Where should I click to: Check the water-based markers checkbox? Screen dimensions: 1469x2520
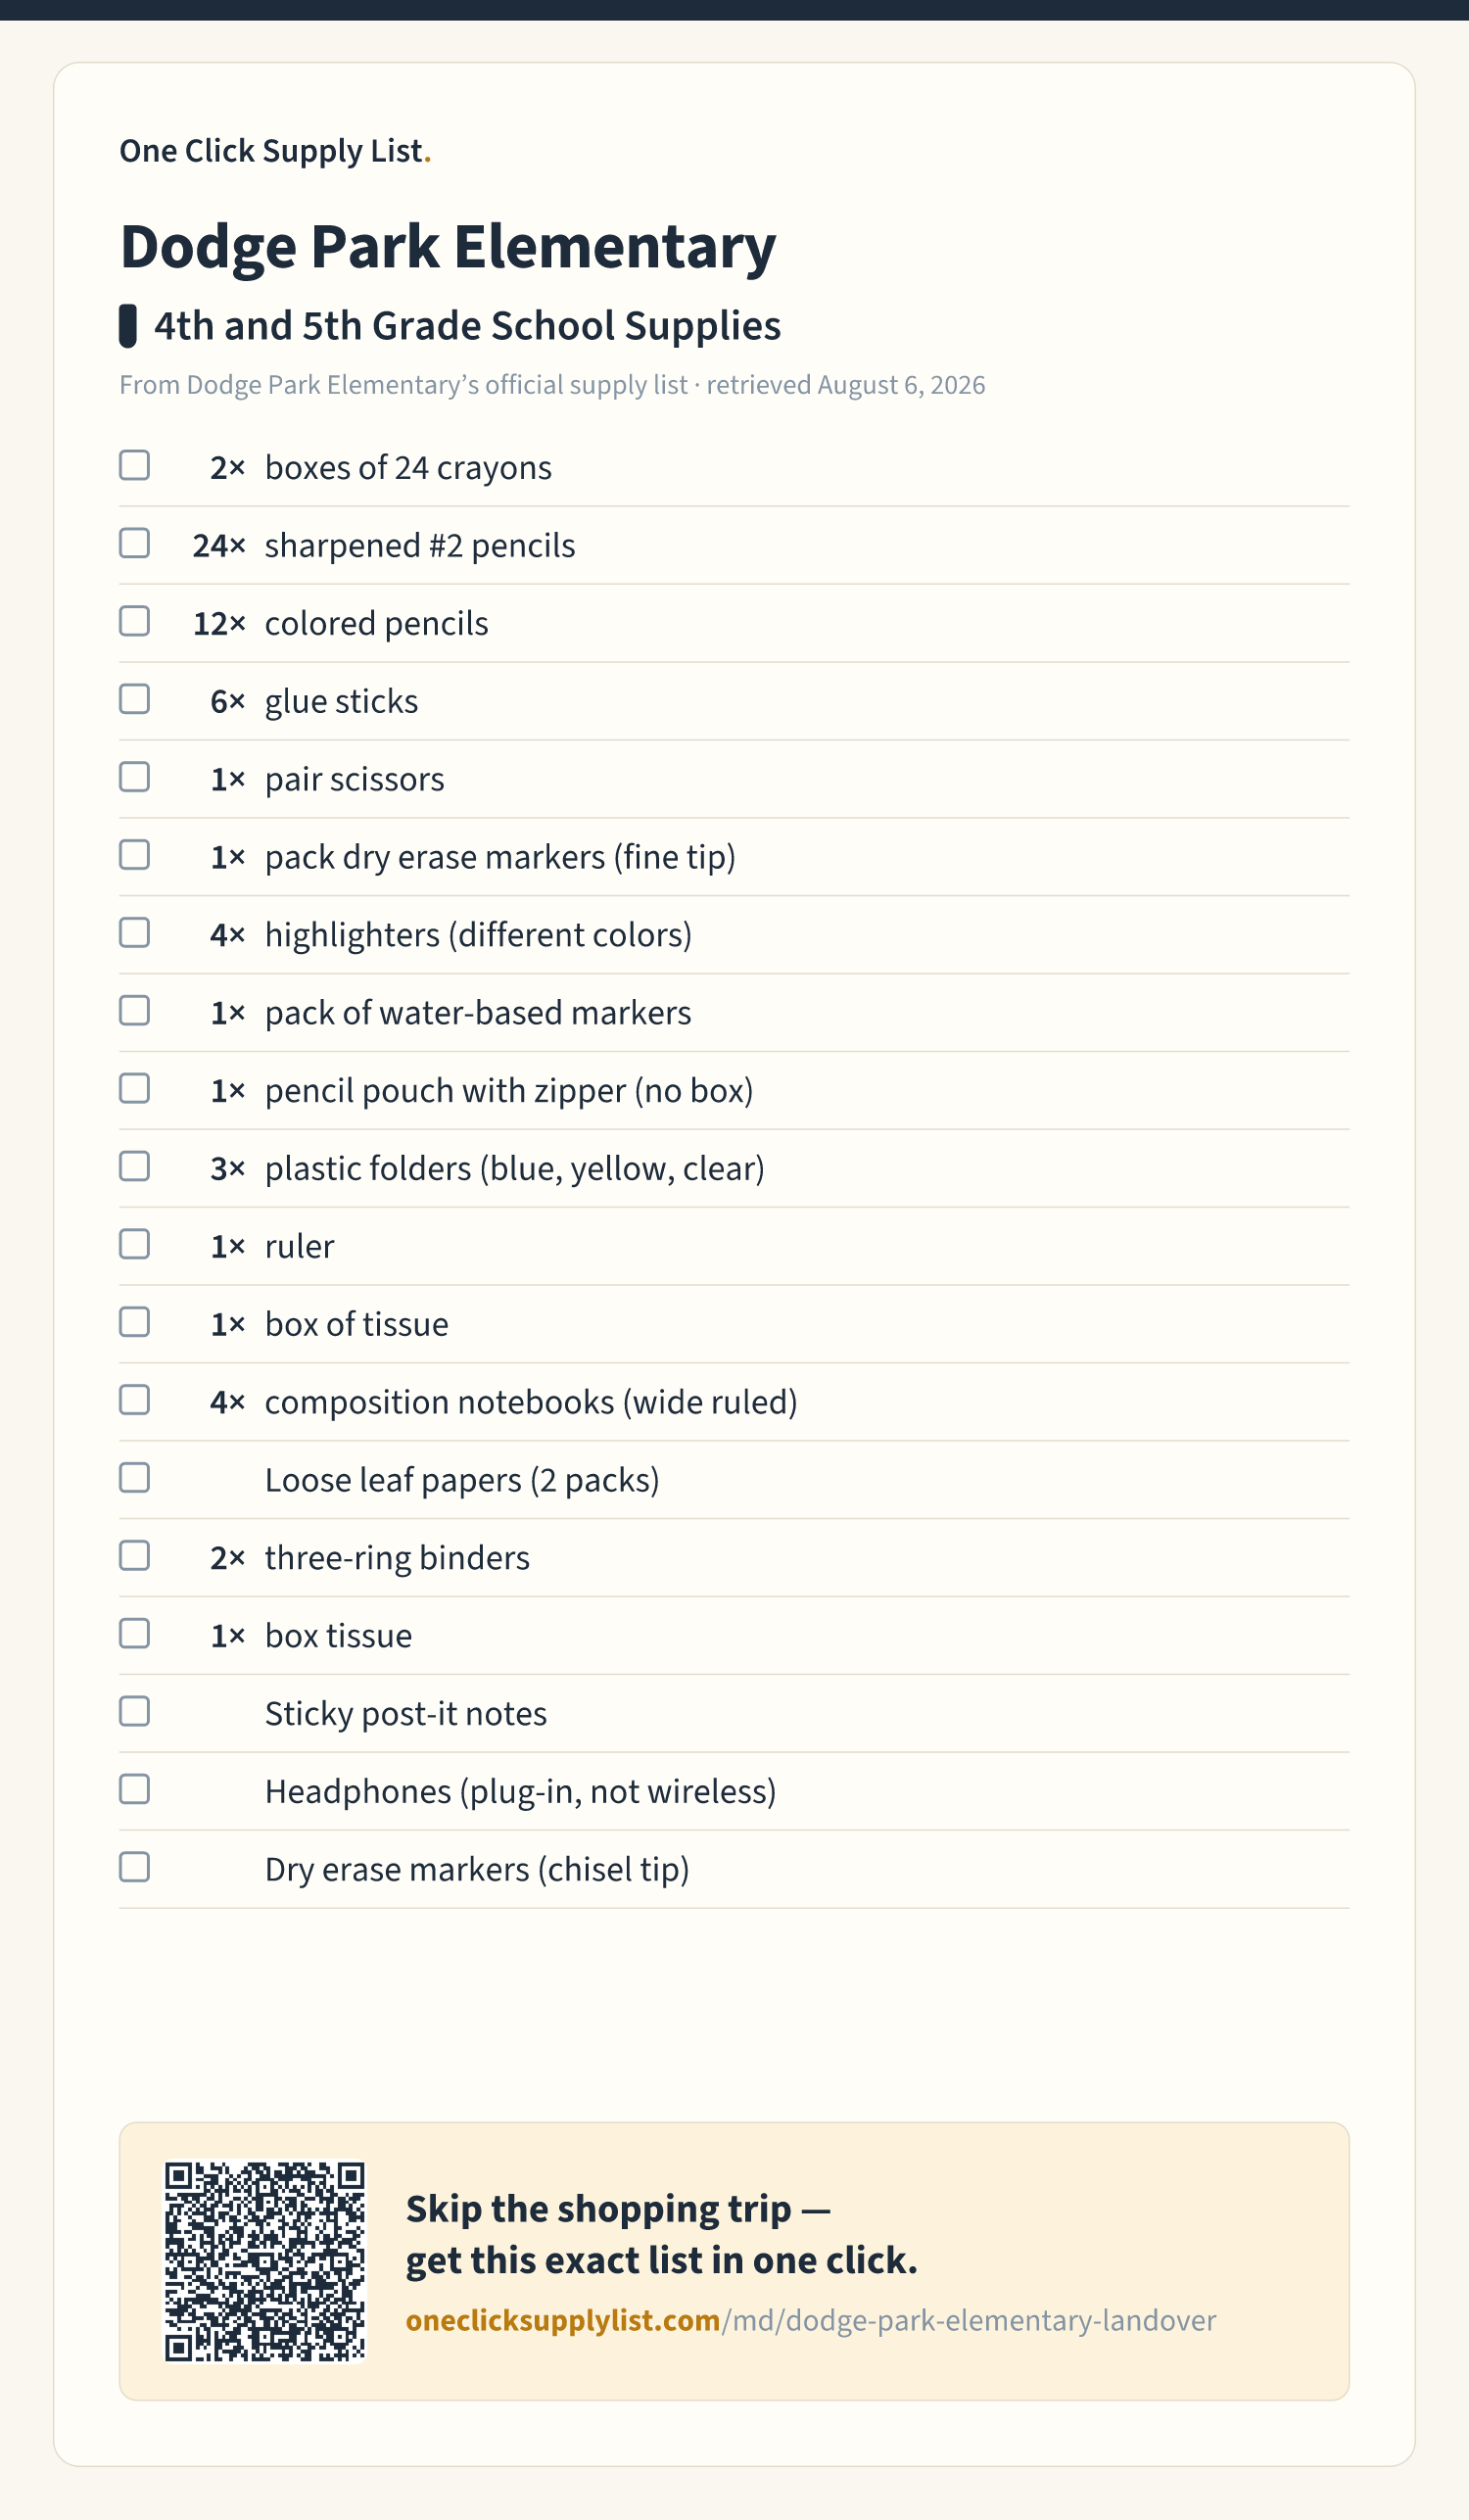134,1011
